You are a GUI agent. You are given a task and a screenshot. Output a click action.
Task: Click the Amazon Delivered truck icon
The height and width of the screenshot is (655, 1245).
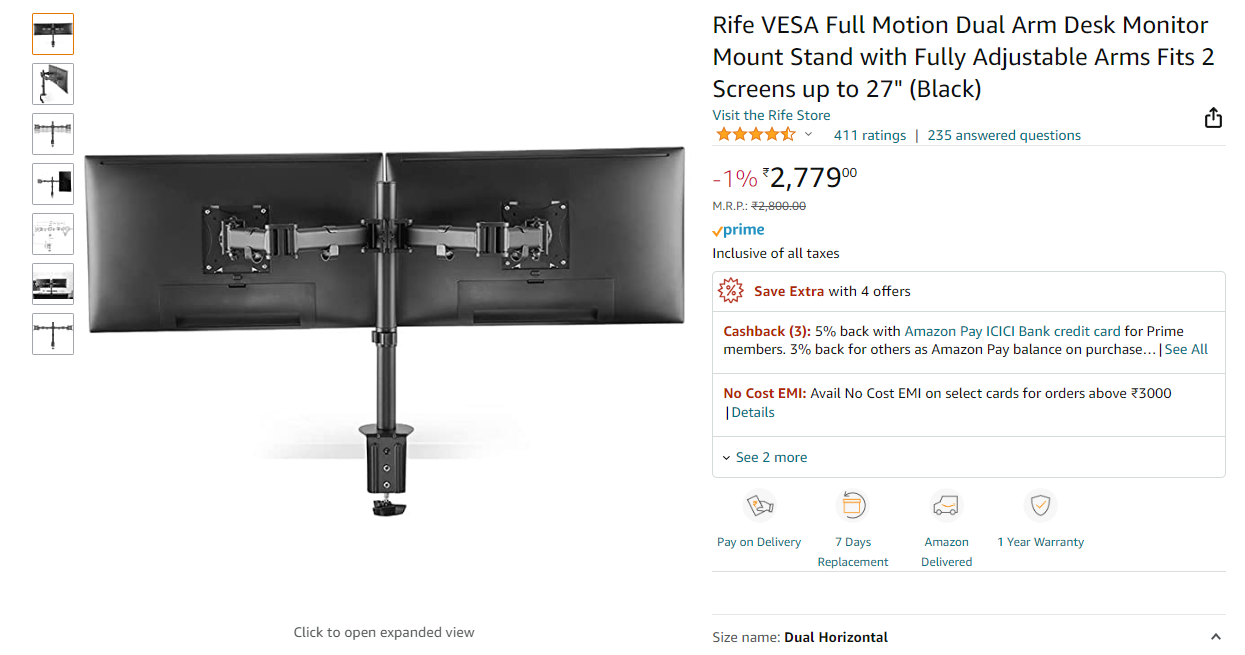946,505
